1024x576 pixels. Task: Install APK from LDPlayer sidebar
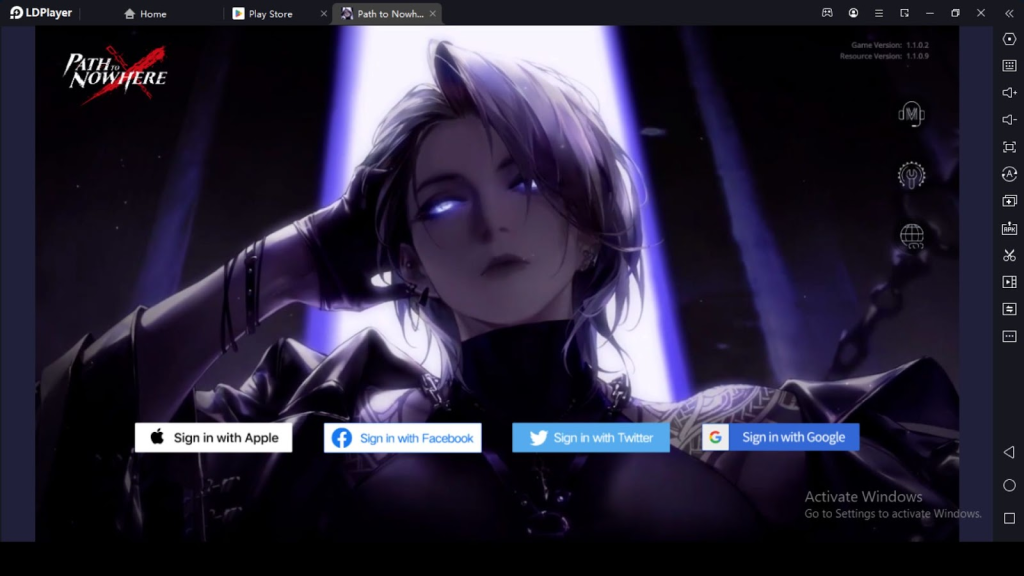coord(1009,228)
